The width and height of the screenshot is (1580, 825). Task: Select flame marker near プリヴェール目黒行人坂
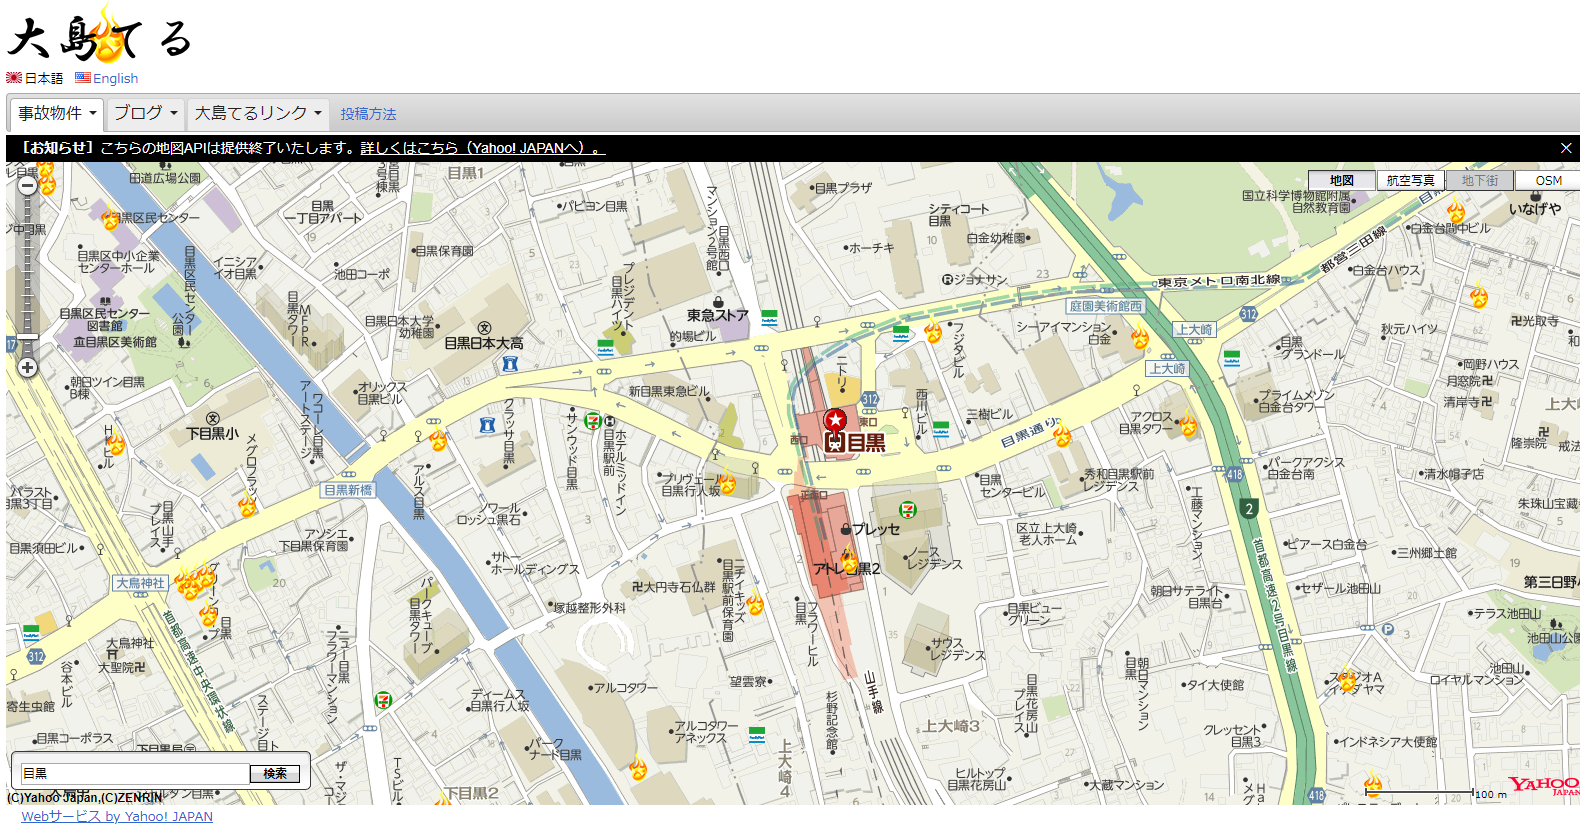click(x=727, y=484)
